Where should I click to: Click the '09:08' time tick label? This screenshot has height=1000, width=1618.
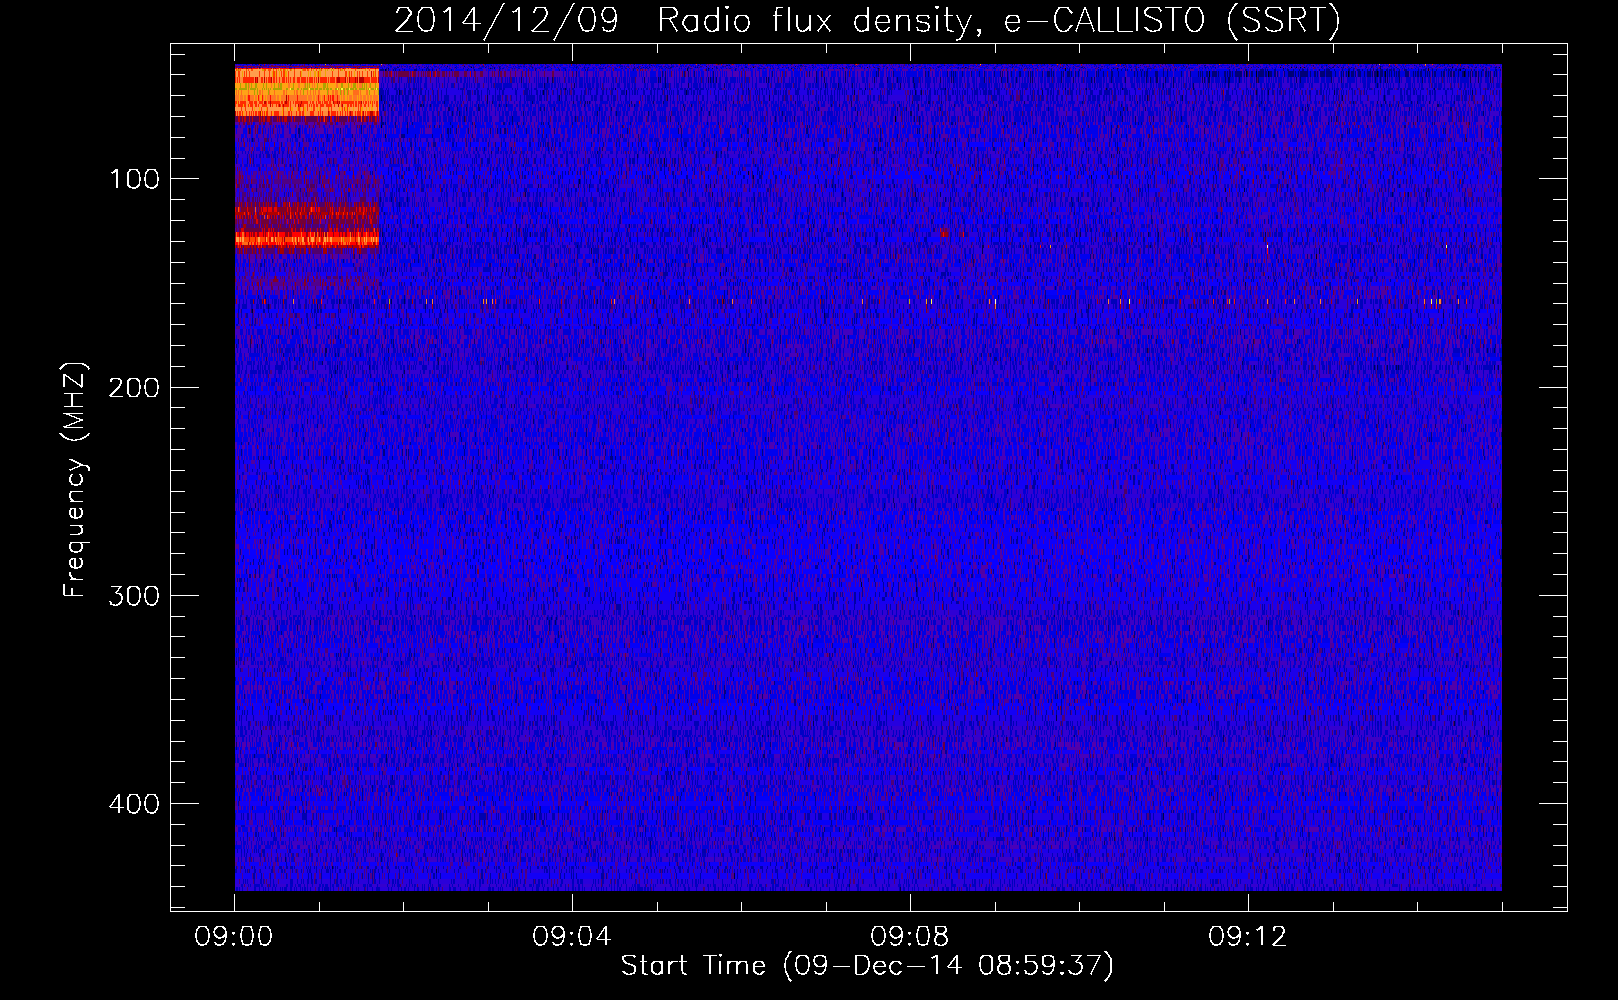(x=910, y=937)
